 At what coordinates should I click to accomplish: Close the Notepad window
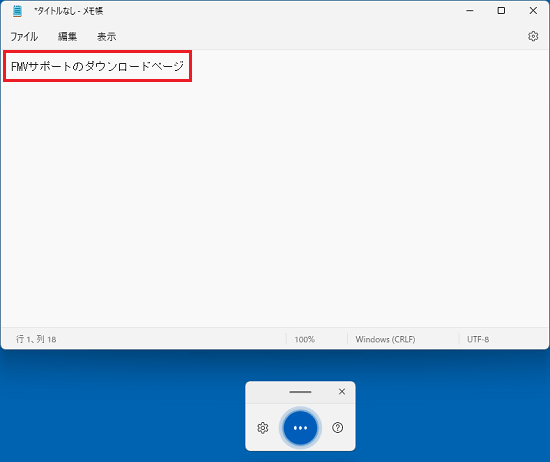tap(533, 11)
